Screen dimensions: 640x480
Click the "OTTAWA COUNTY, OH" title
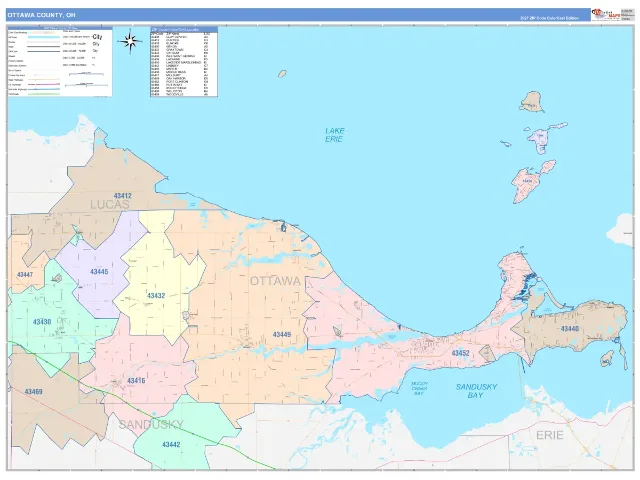pos(41,15)
